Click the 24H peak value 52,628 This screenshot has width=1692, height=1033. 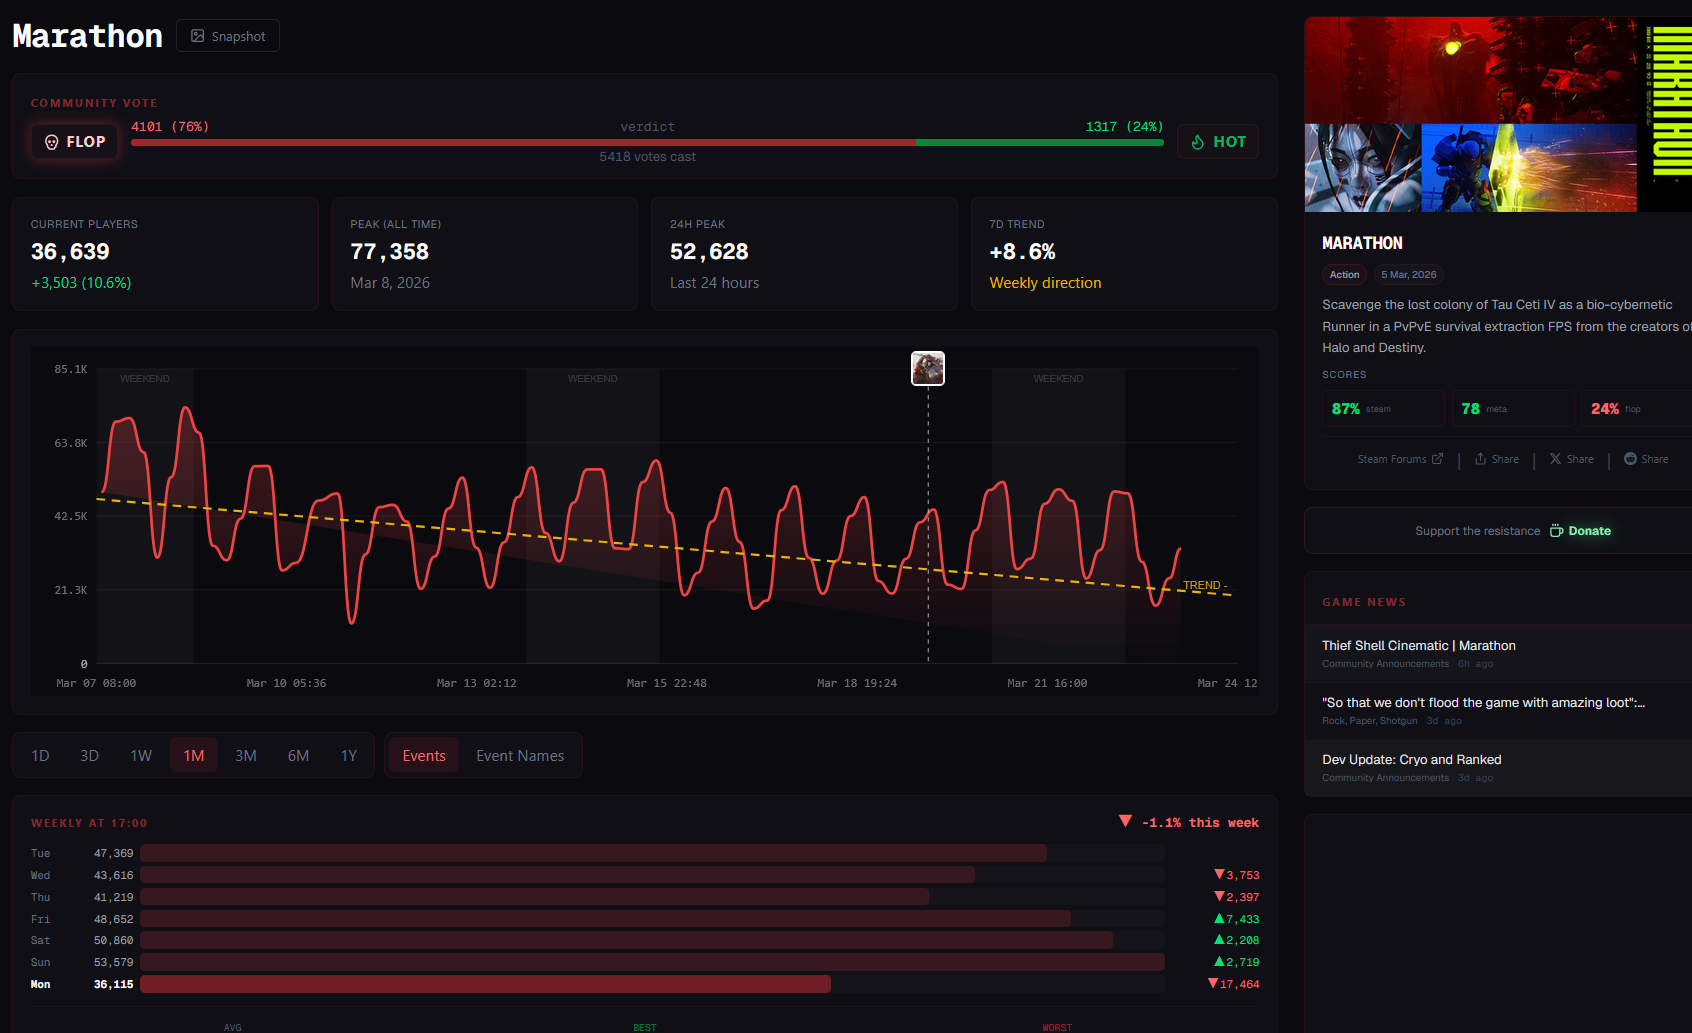pyautogui.click(x=709, y=252)
